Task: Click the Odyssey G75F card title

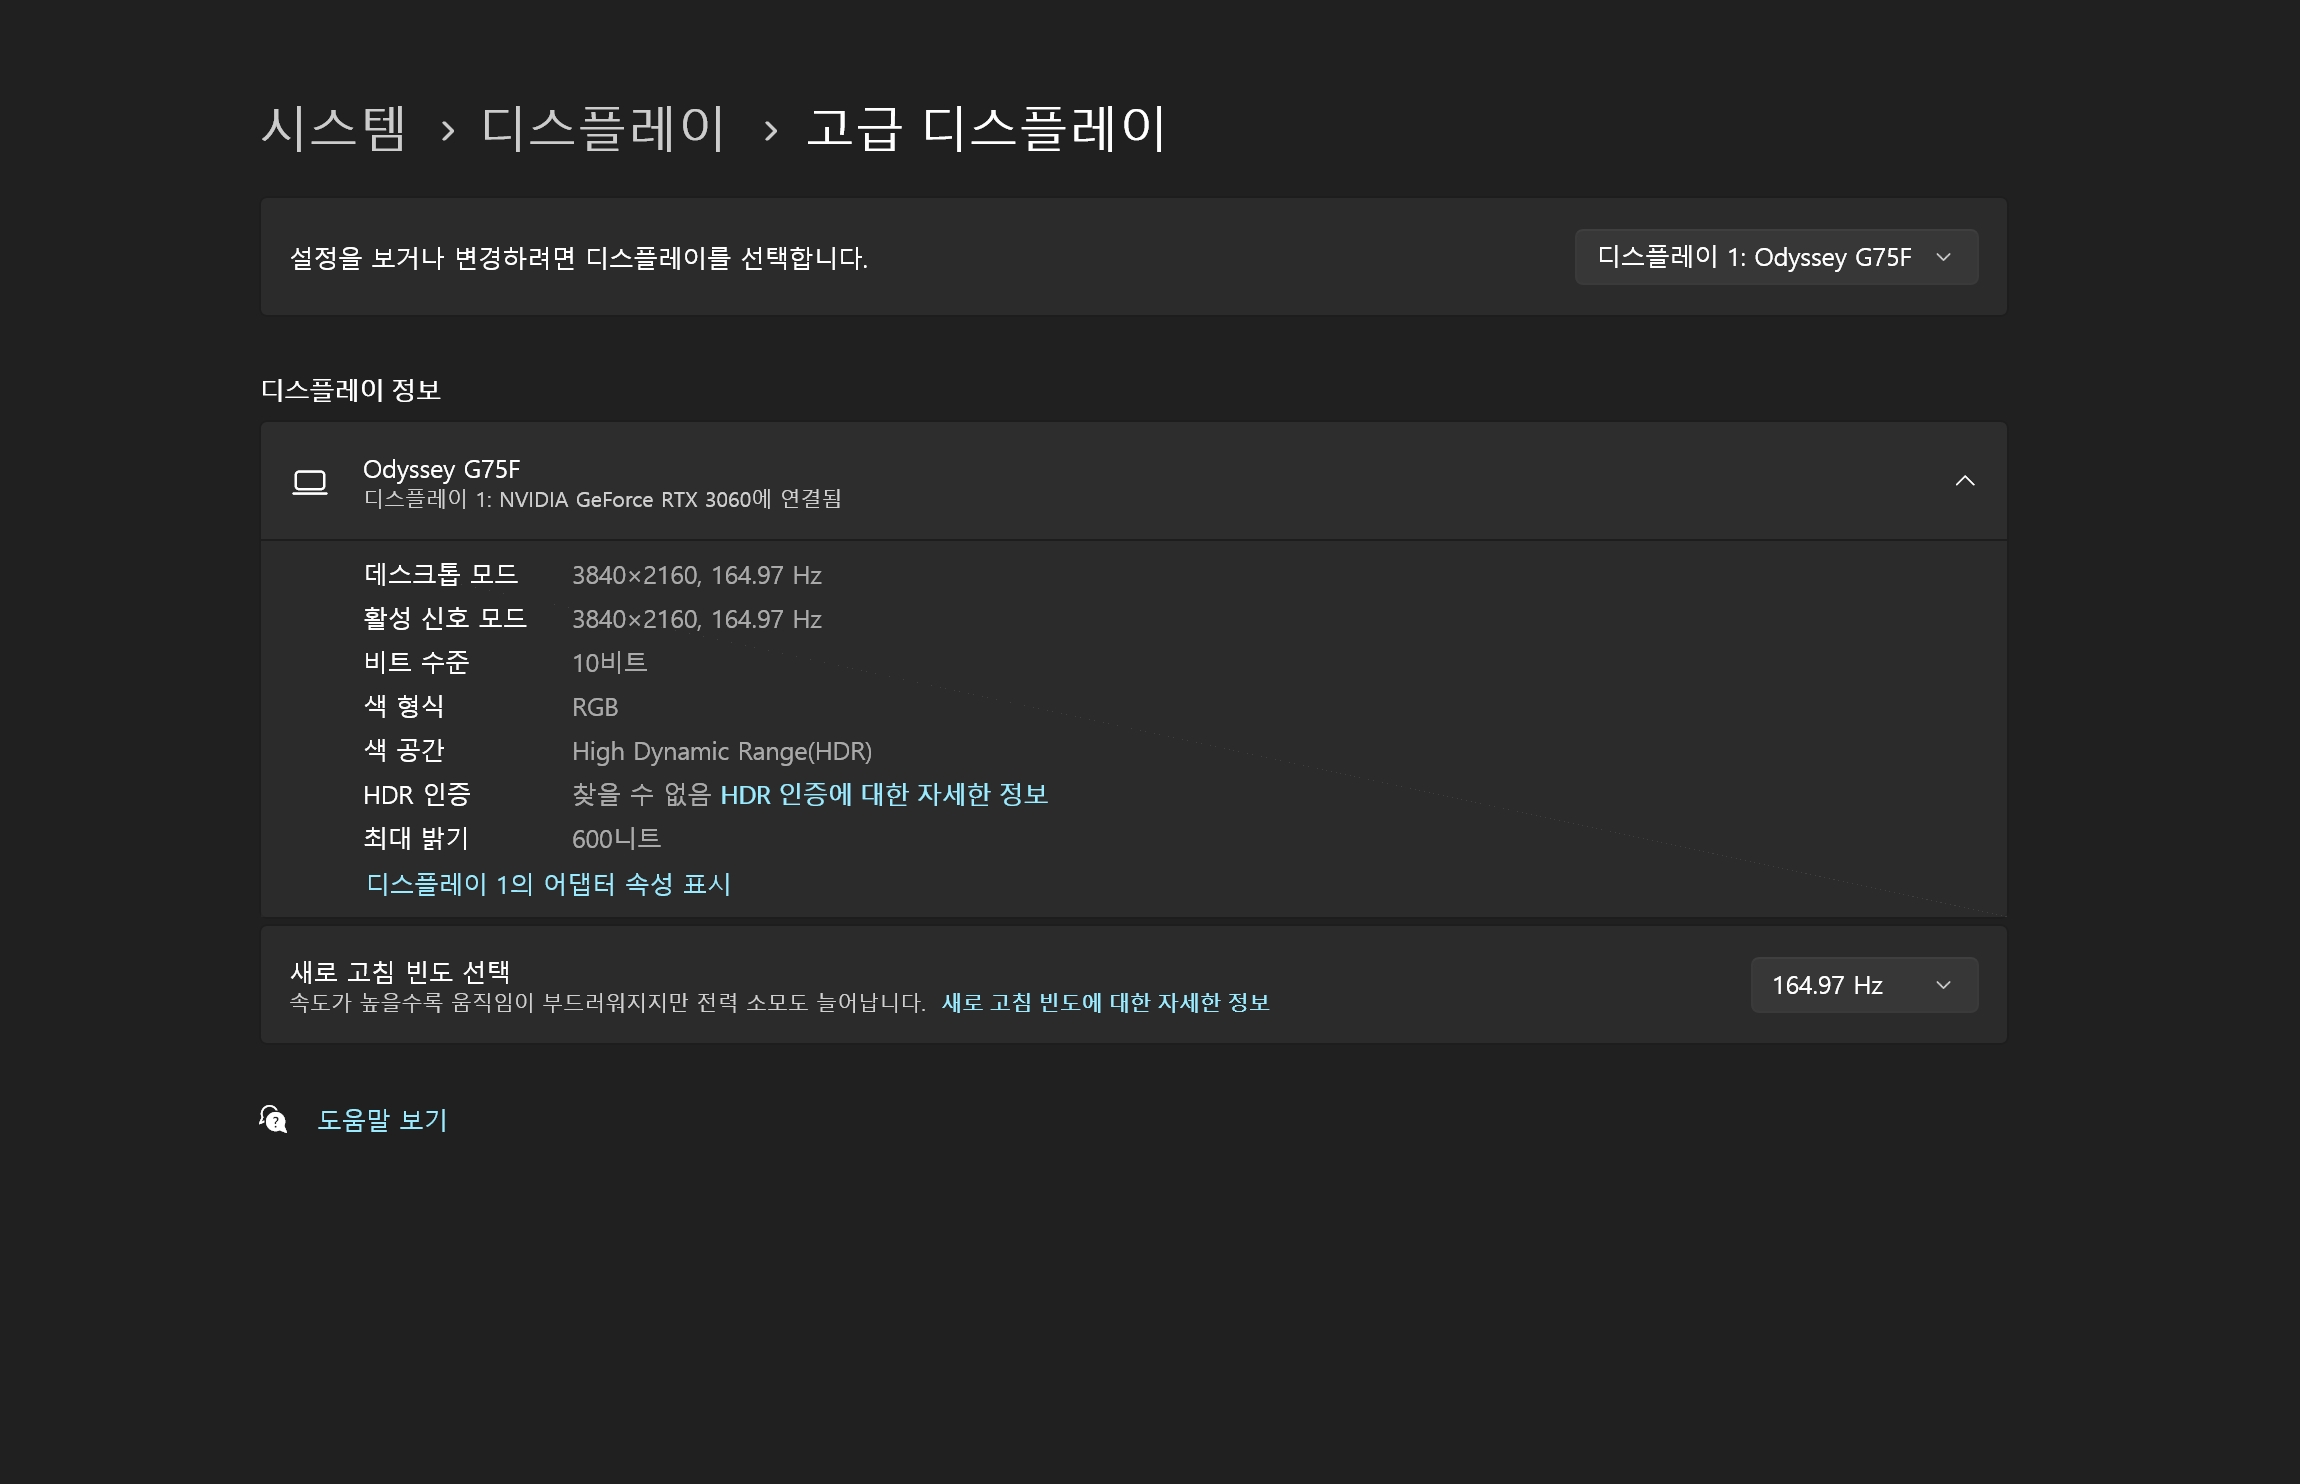Action: pos(441,469)
